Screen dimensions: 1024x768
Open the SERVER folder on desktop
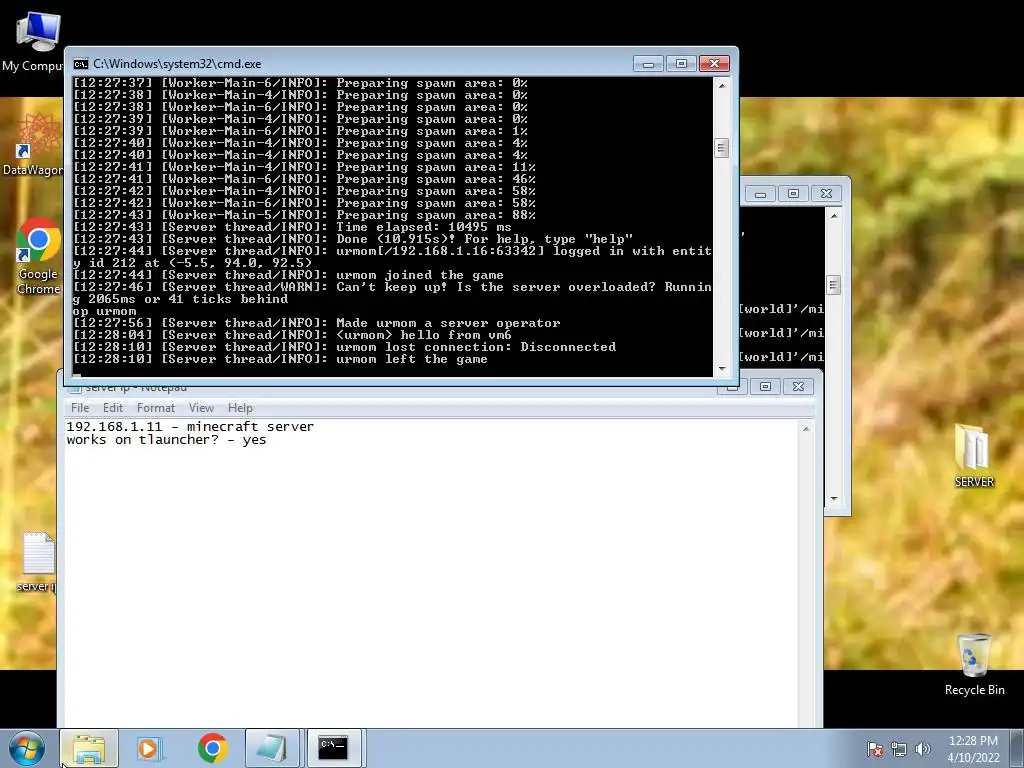[x=974, y=456]
